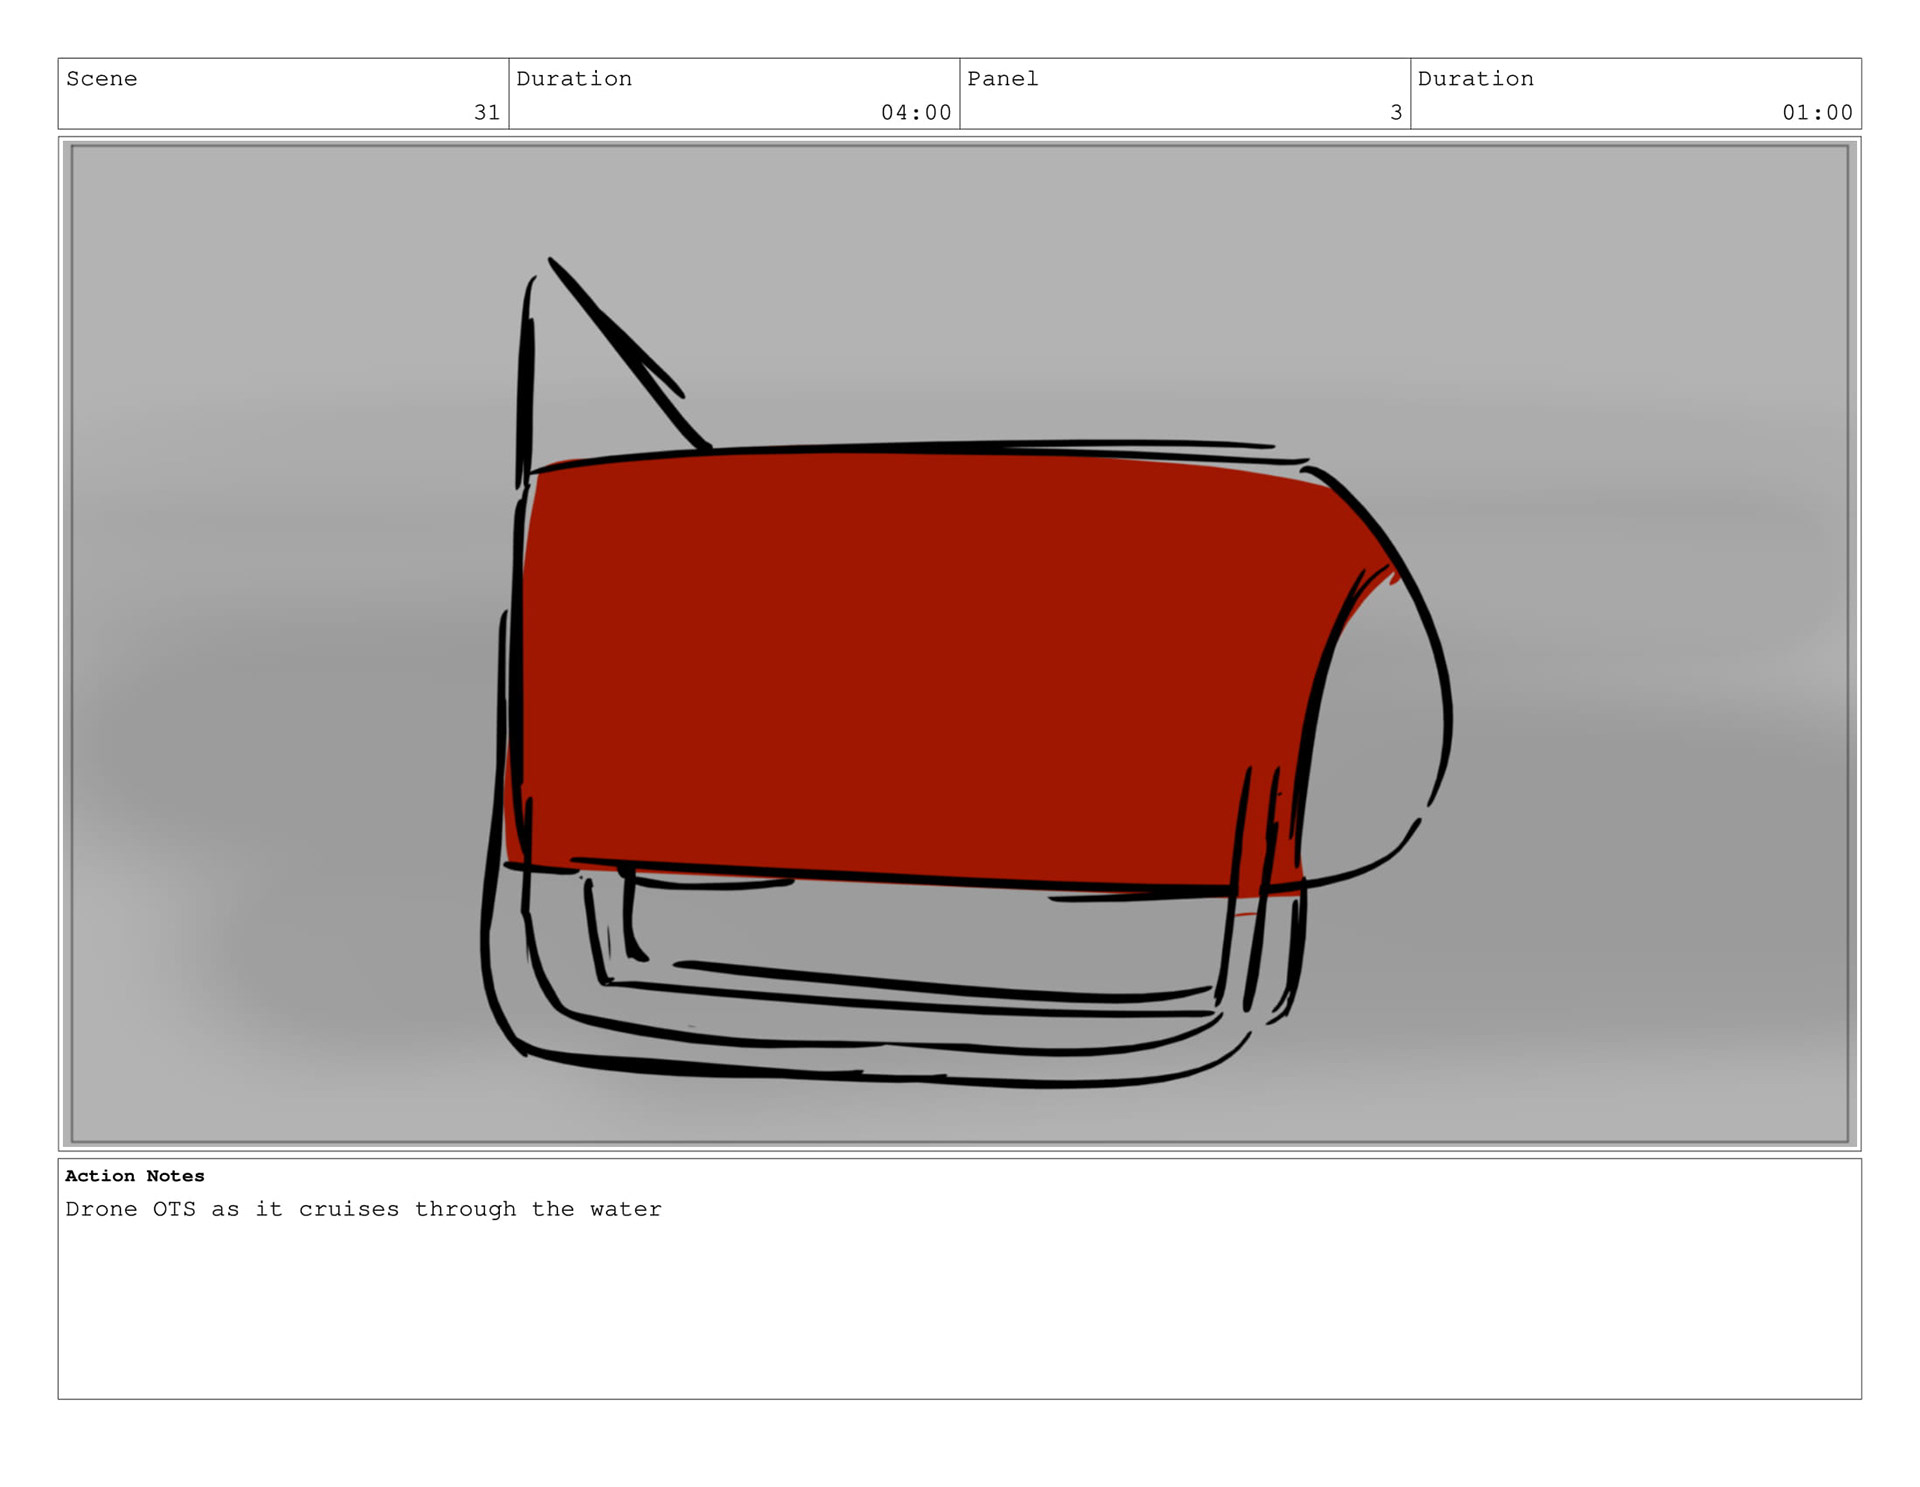Image resolution: width=1920 pixels, height=1487 pixels.
Task: Click the drone OTS action notes text
Action: pyautogui.click(x=363, y=1209)
